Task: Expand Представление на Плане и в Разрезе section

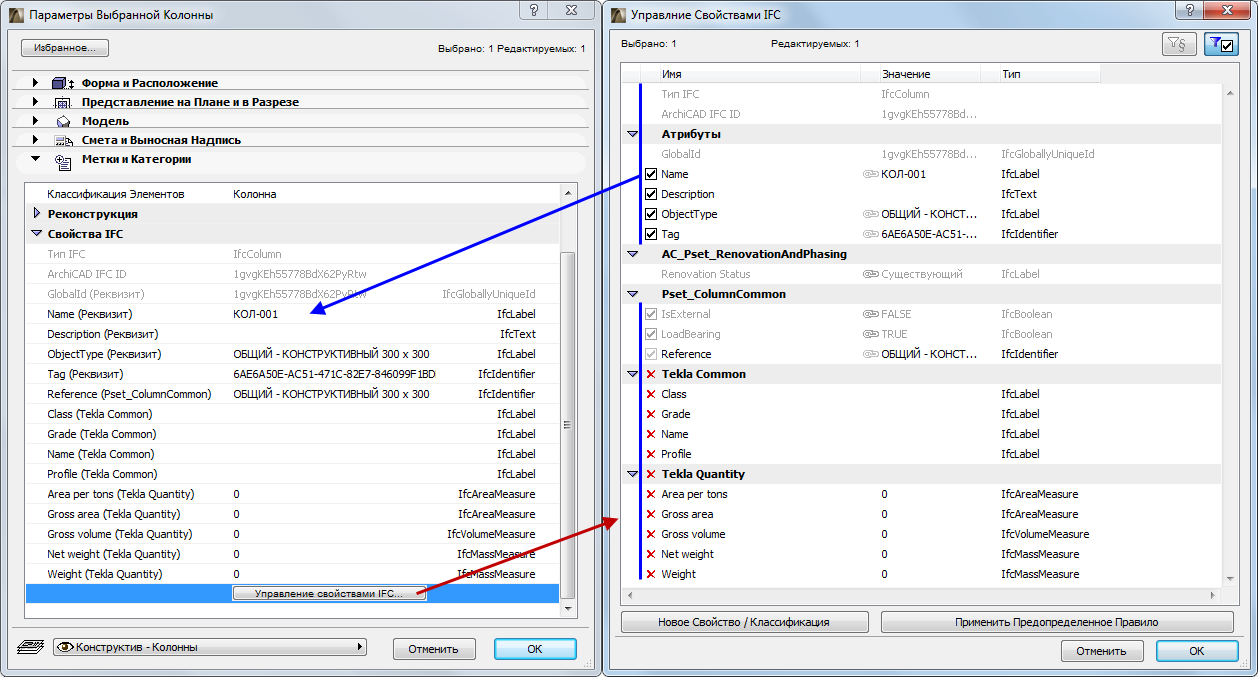Action: [35, 101]
